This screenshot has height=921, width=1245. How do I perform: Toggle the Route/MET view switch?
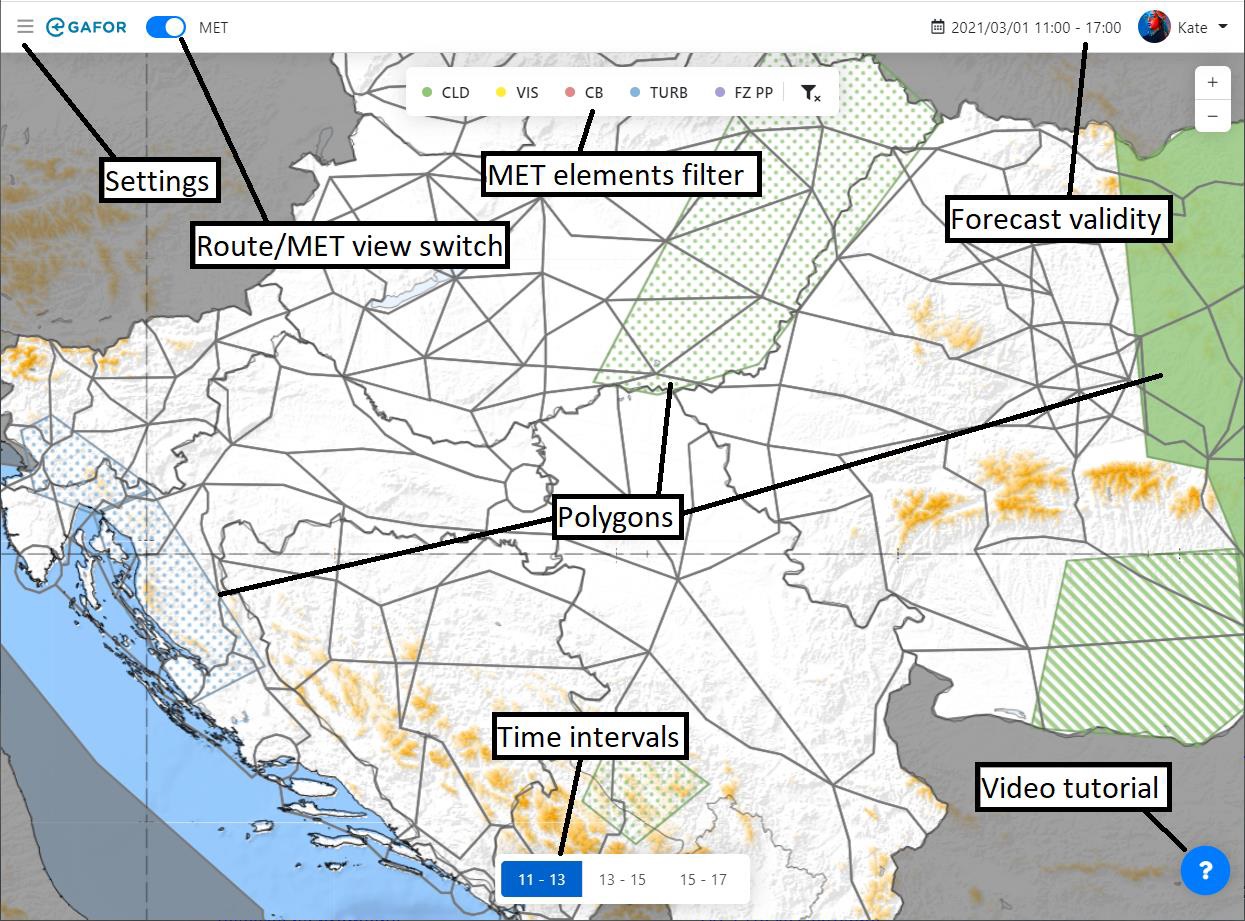click(x=165, y=27)
